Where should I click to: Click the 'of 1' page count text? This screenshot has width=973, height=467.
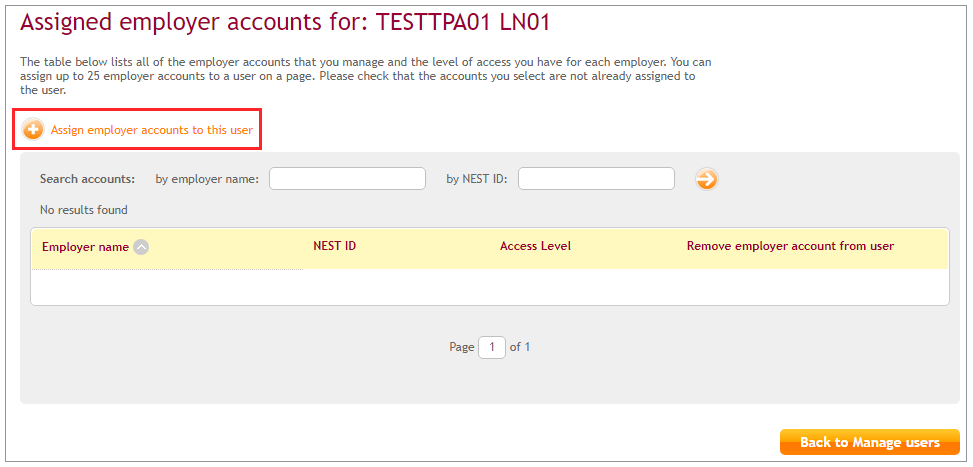click(x=520, y=347)
